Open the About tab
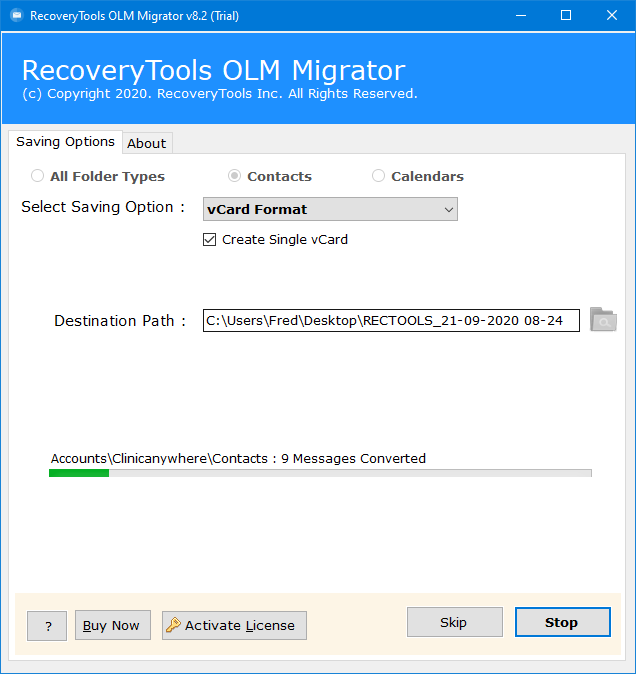This screenshot has height=674, width=636. (x=147, y=143)
